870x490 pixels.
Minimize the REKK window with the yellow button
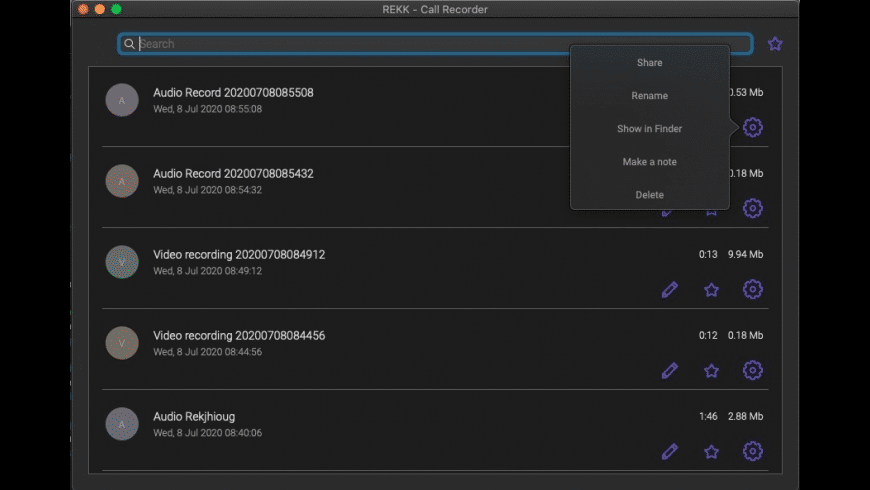point(100,9)
